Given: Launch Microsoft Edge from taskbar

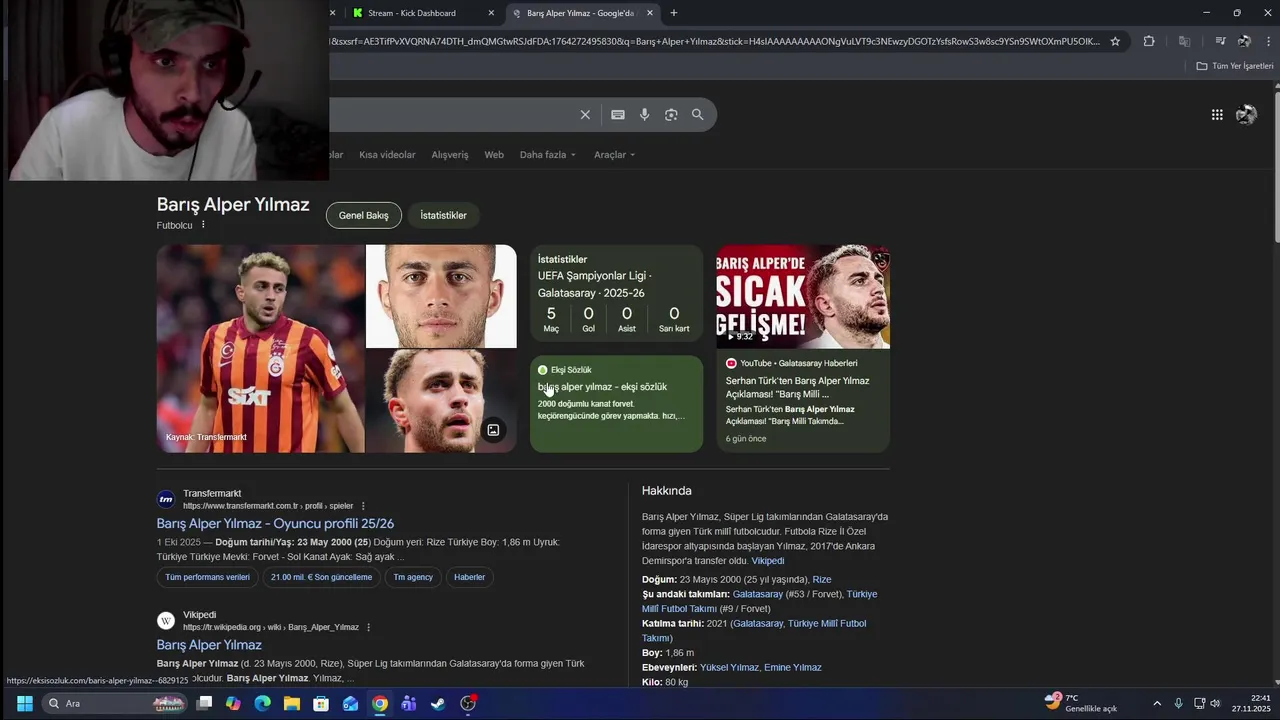Looking at the screenshot, I should click(262, 704).
